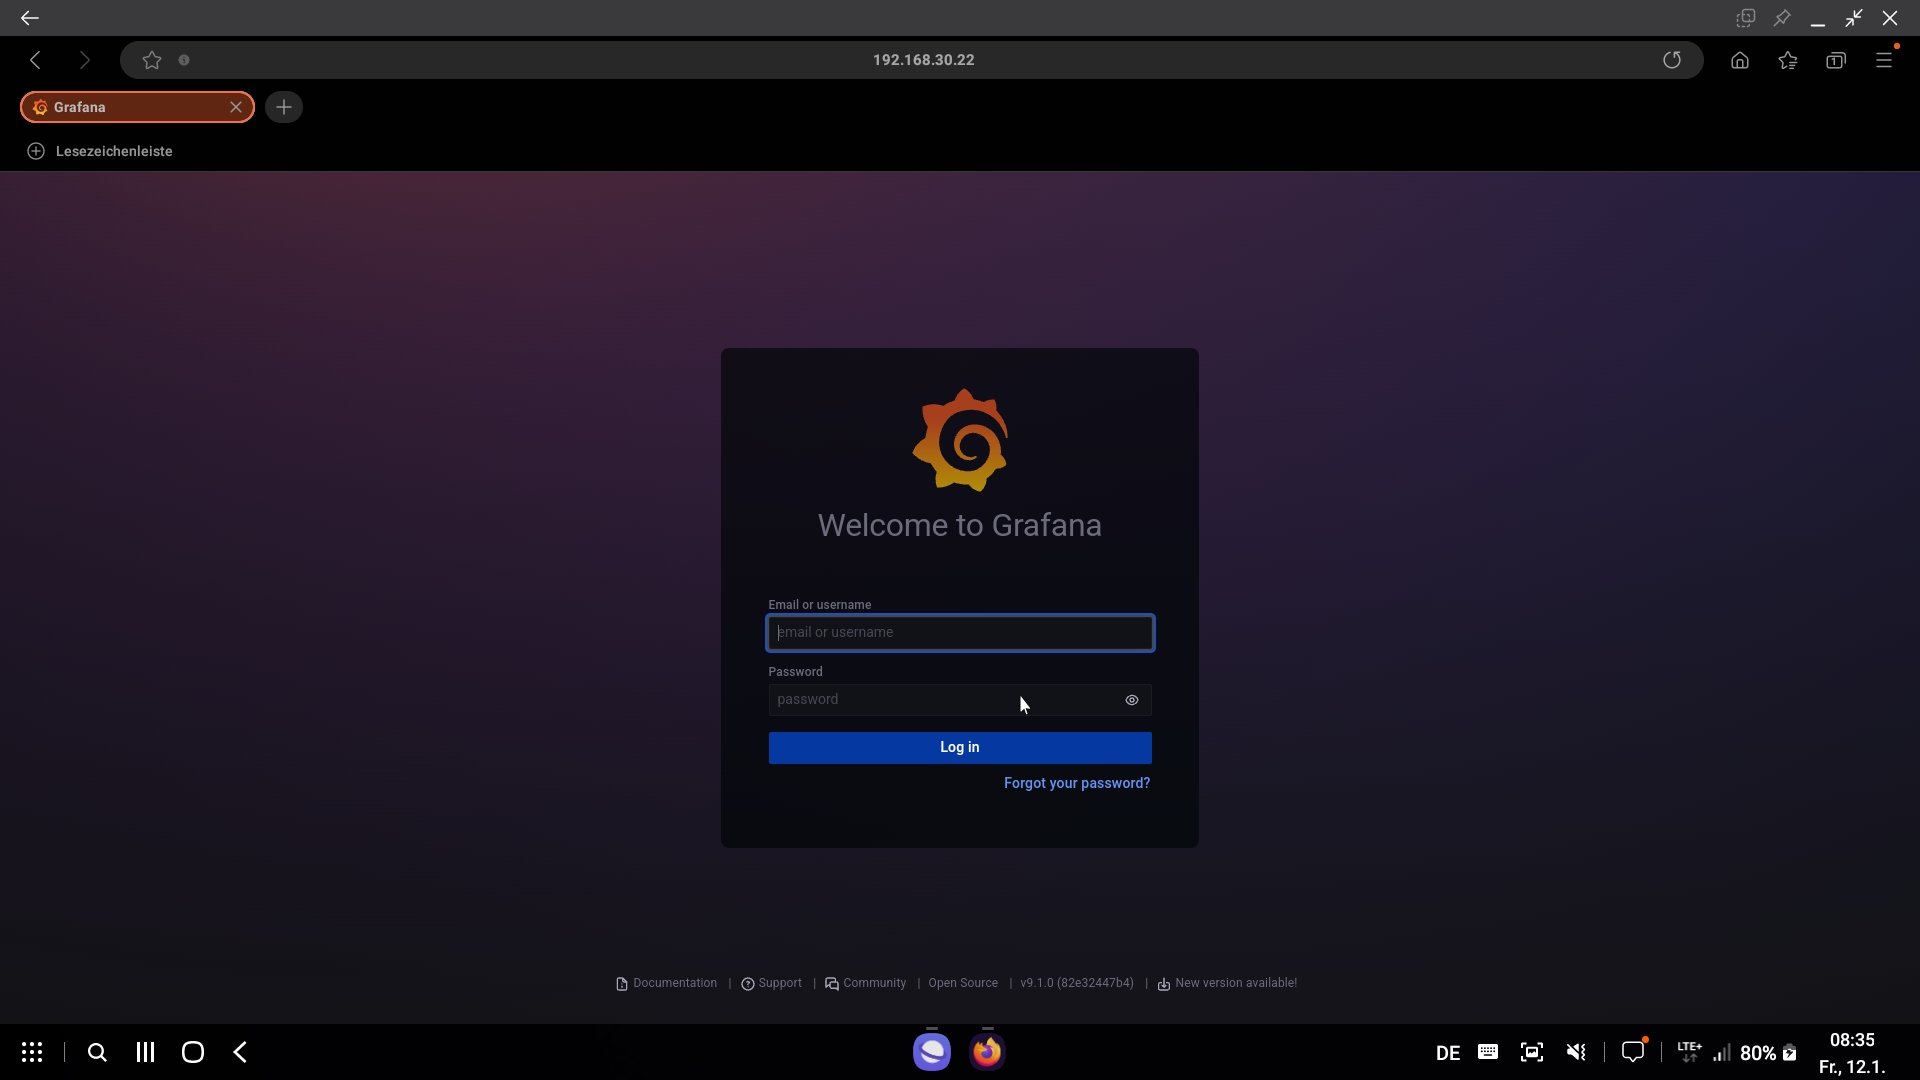1920x1080 pixels.
Task: Bookmark page with address bar star
Action: [152, 60]
